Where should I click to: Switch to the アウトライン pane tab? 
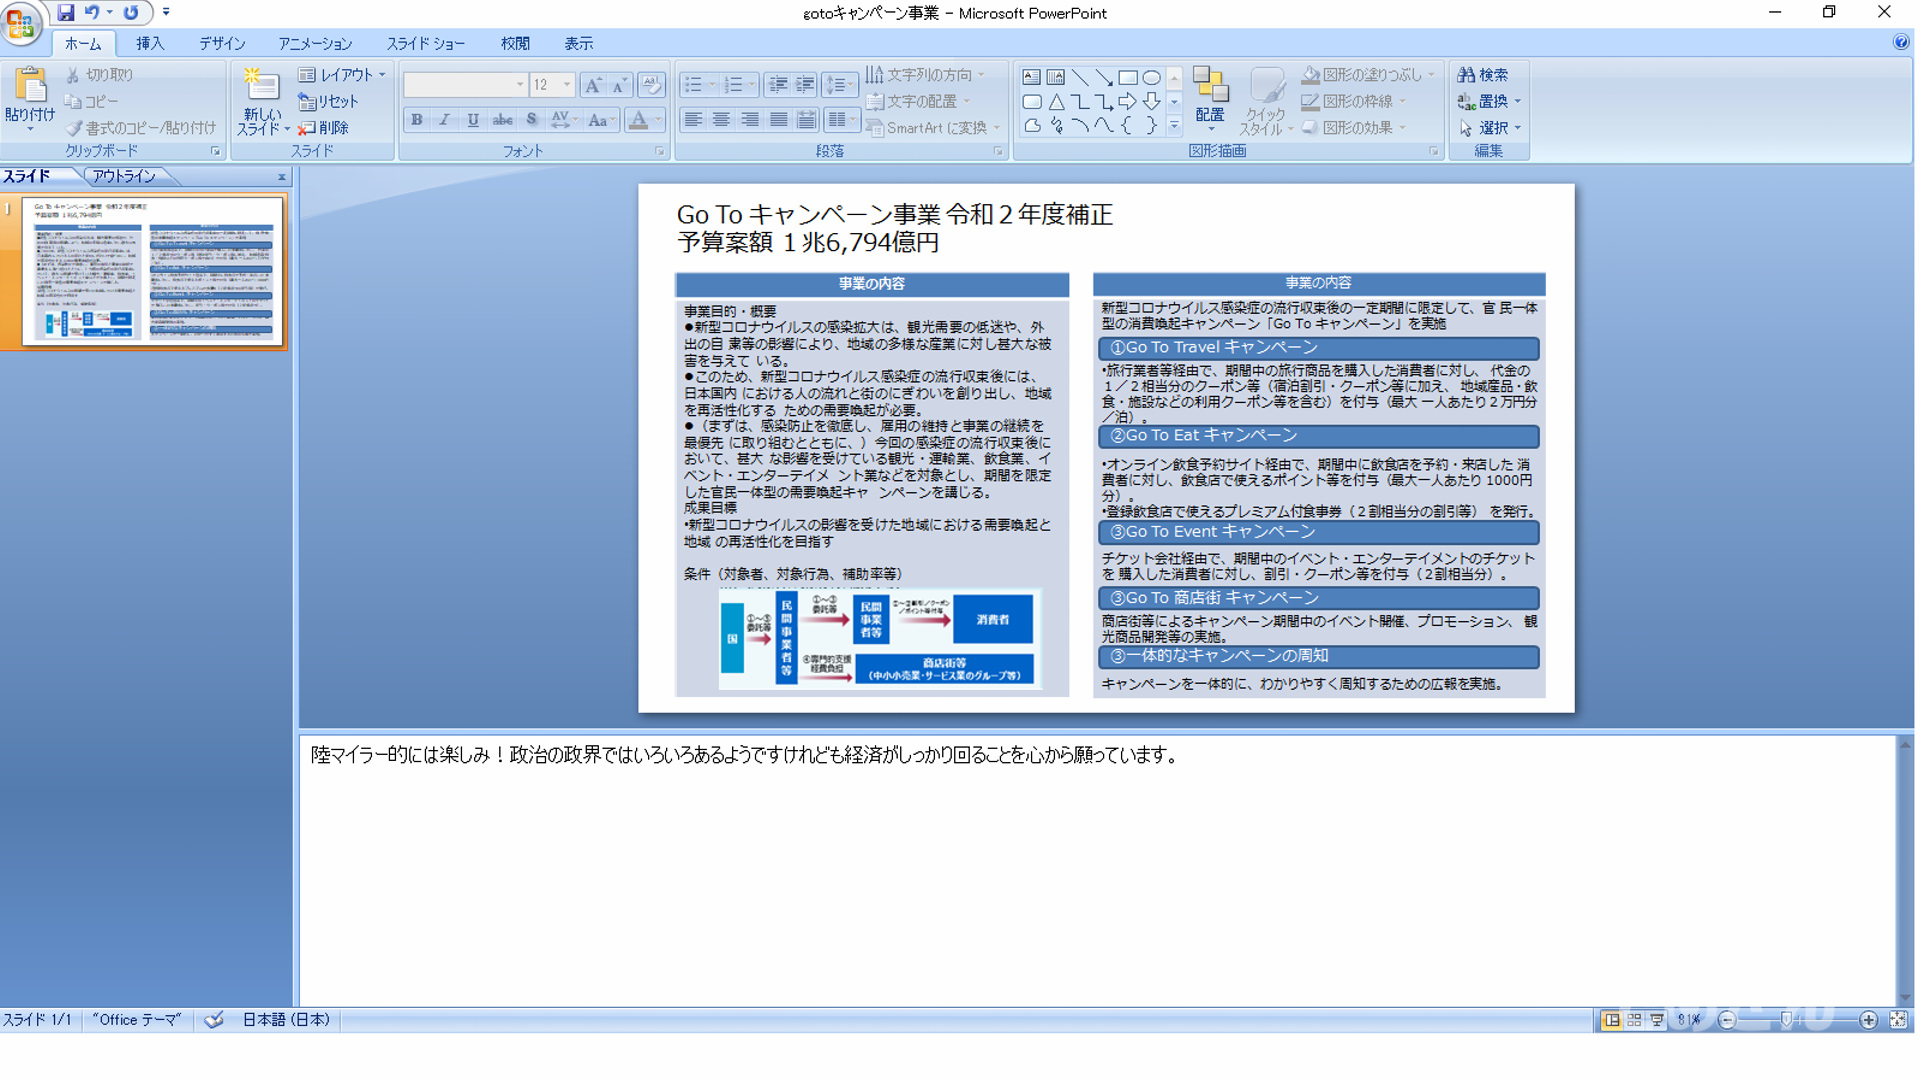[x=124, y=176]
